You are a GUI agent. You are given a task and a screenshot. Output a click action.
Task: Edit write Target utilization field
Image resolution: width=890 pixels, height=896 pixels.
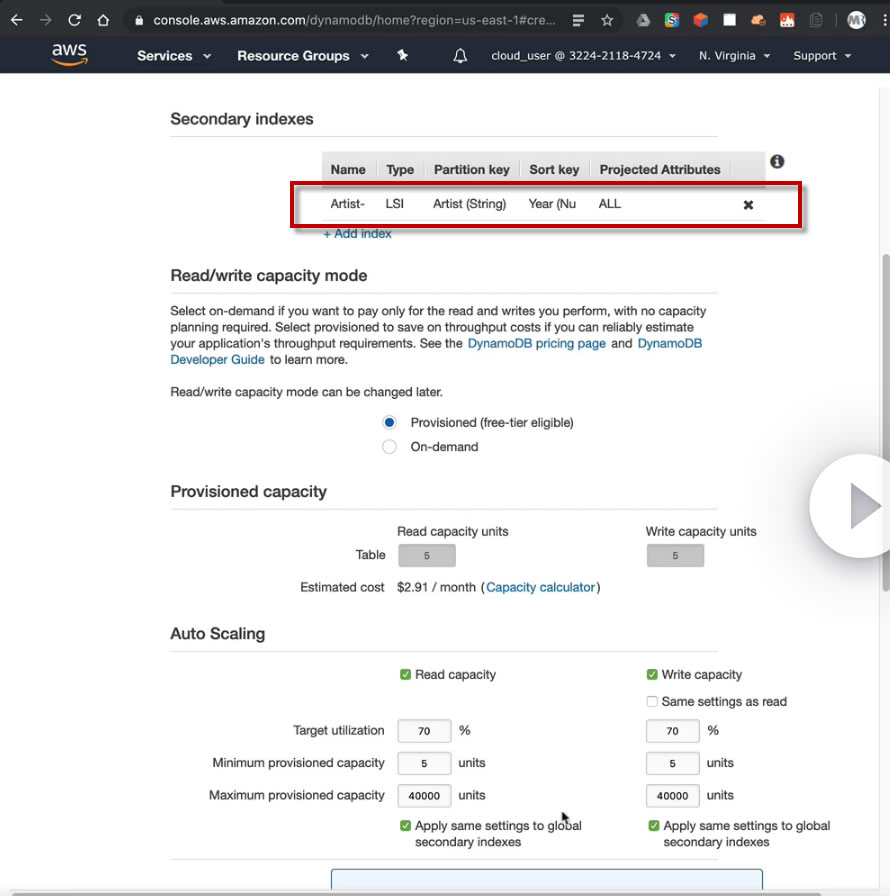click(672, 731)
